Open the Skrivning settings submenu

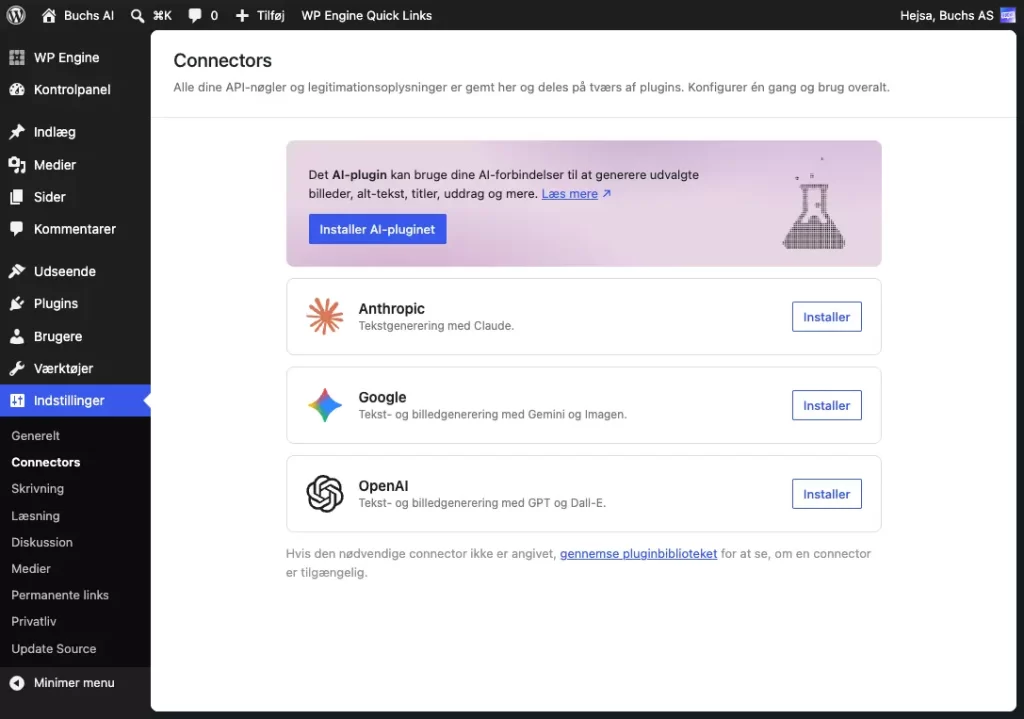point(37,488)
